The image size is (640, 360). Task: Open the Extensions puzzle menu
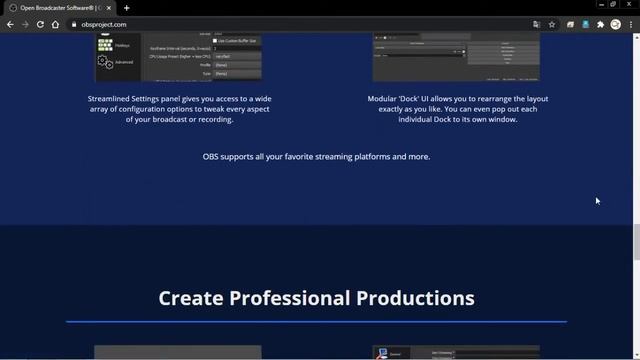(600, 24)
